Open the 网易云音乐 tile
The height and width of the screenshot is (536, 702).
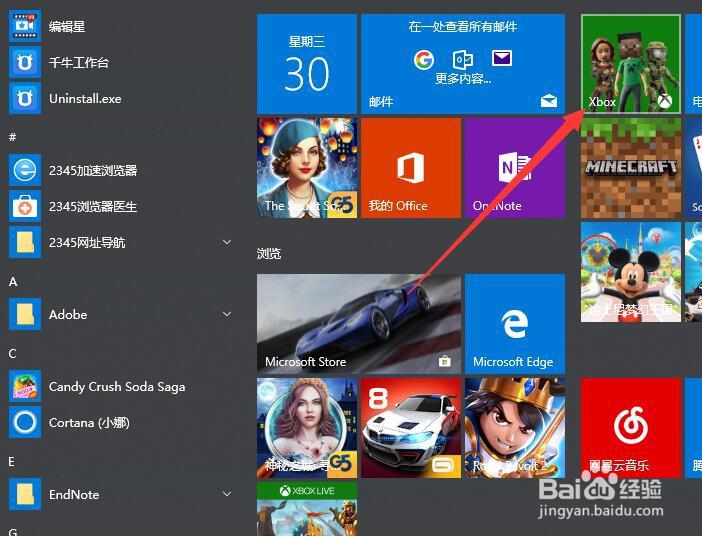pyautogui.click(x=631, y=428)
